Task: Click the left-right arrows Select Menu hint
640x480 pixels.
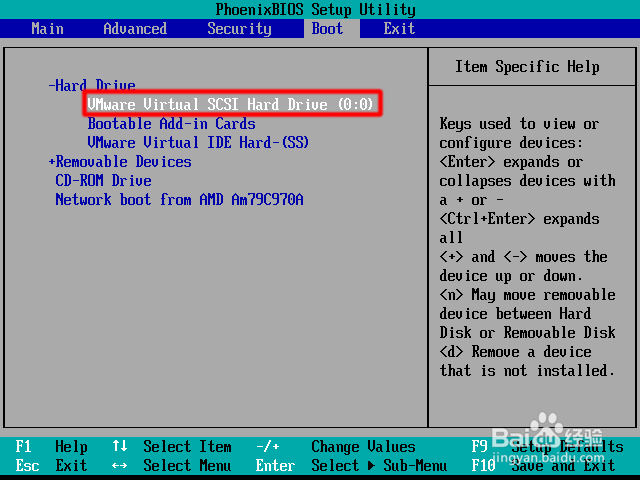Action: click(171, 465)
